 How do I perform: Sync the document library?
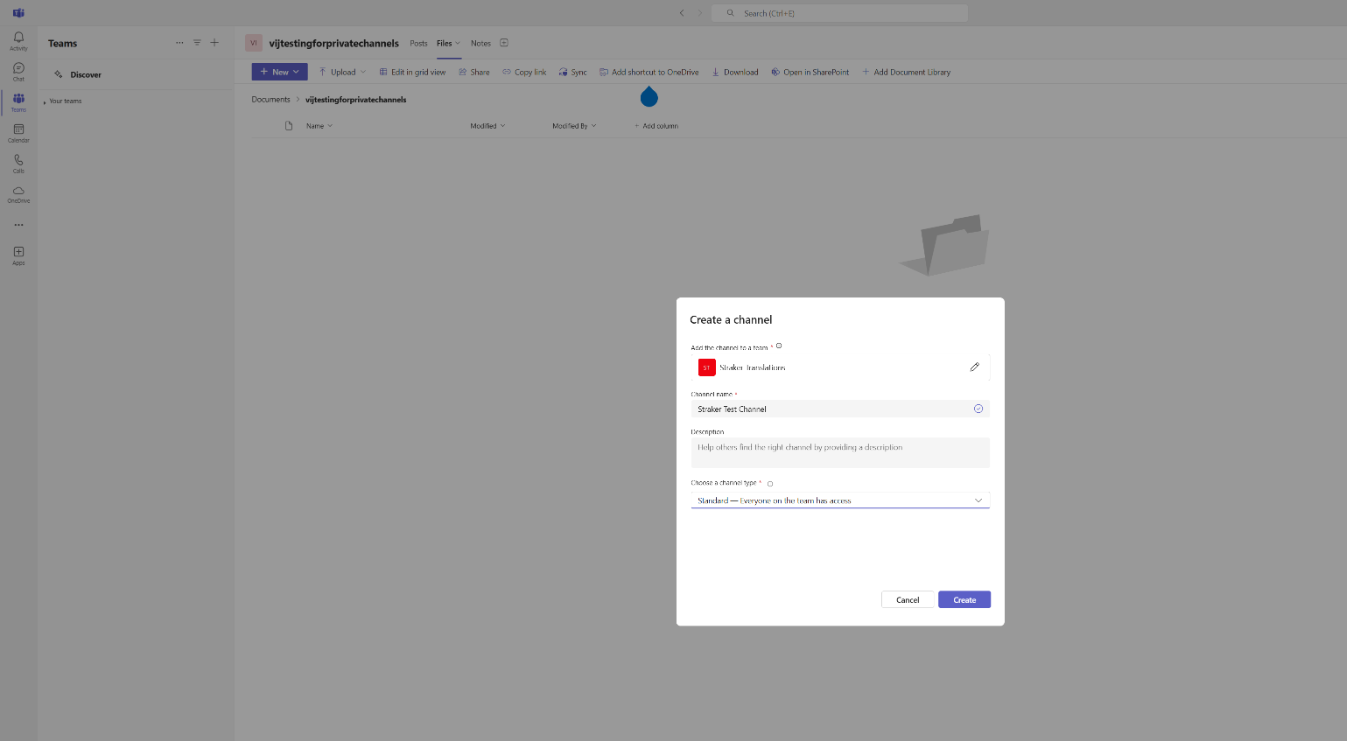tap(572, 71)
